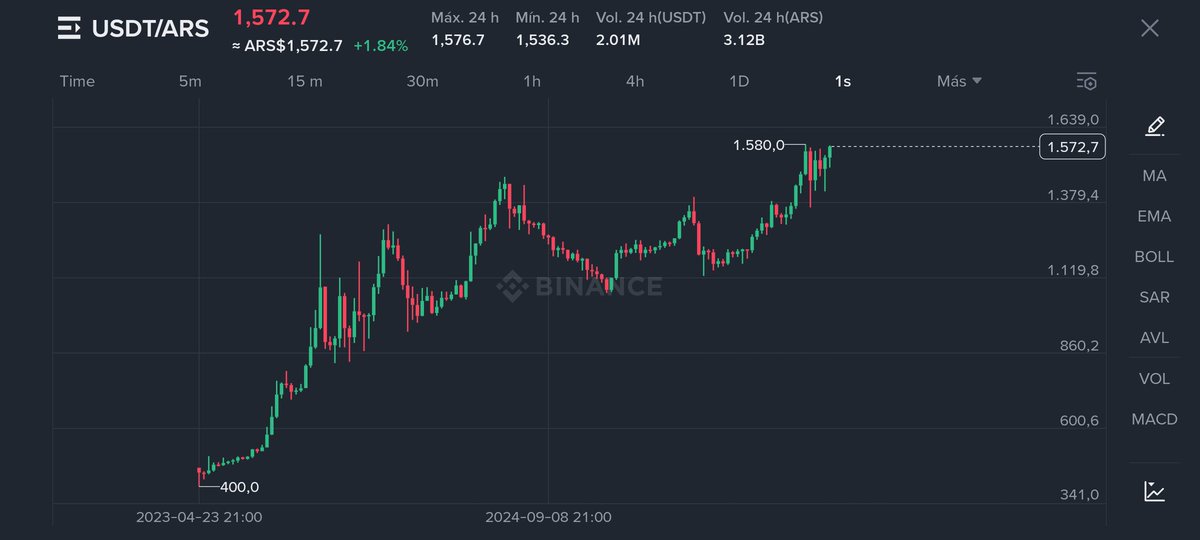Expand the Más timeframe dropdown

pos(959,81)
